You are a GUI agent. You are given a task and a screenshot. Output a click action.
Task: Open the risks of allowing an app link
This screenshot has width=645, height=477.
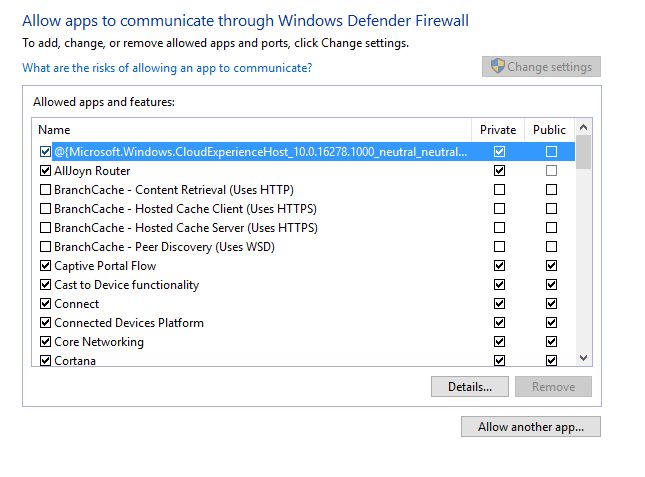tap(167, 68)
